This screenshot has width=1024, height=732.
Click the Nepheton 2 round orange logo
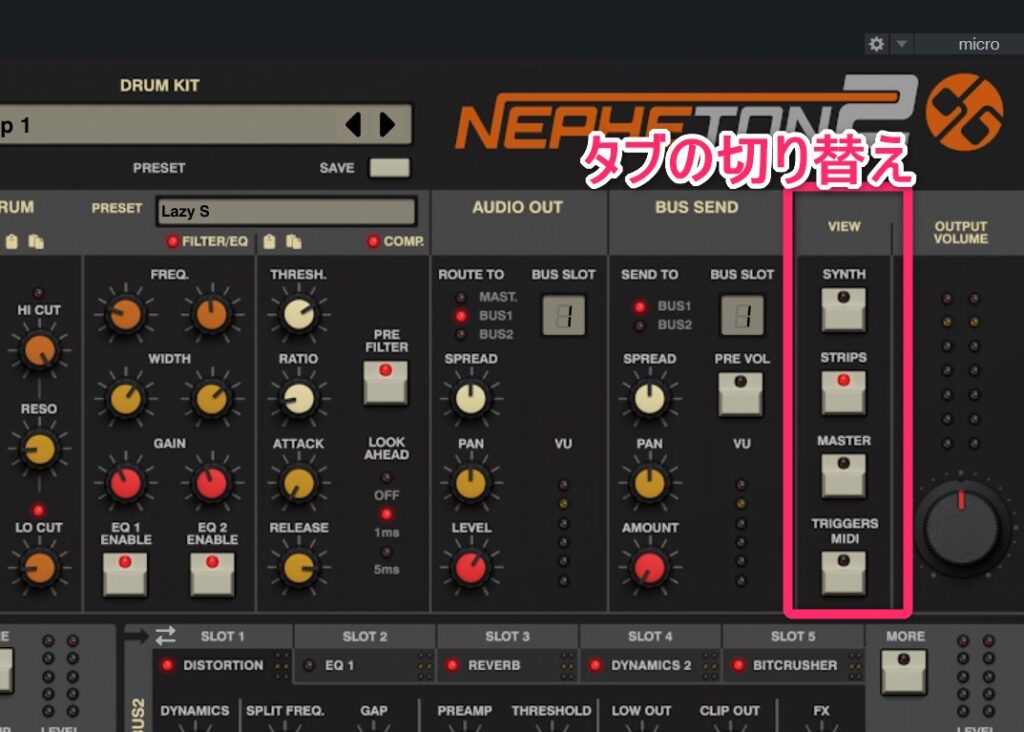tap(963, 110)
